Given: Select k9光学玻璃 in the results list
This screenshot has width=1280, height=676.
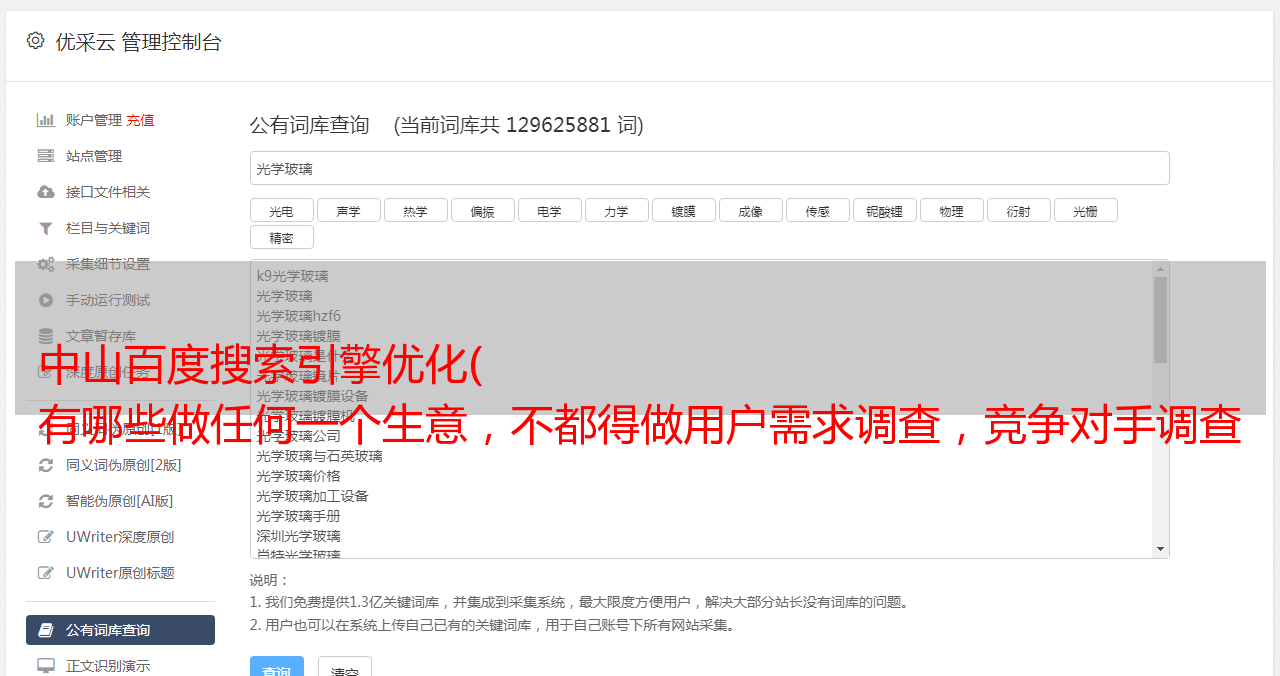Looking at the screenshot, I should (x=292, y=276).
